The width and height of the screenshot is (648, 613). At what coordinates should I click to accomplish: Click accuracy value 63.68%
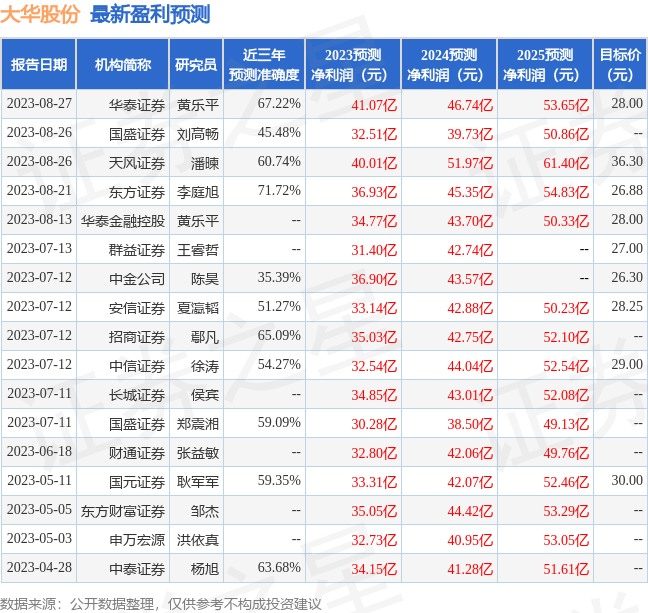[279, 567]
